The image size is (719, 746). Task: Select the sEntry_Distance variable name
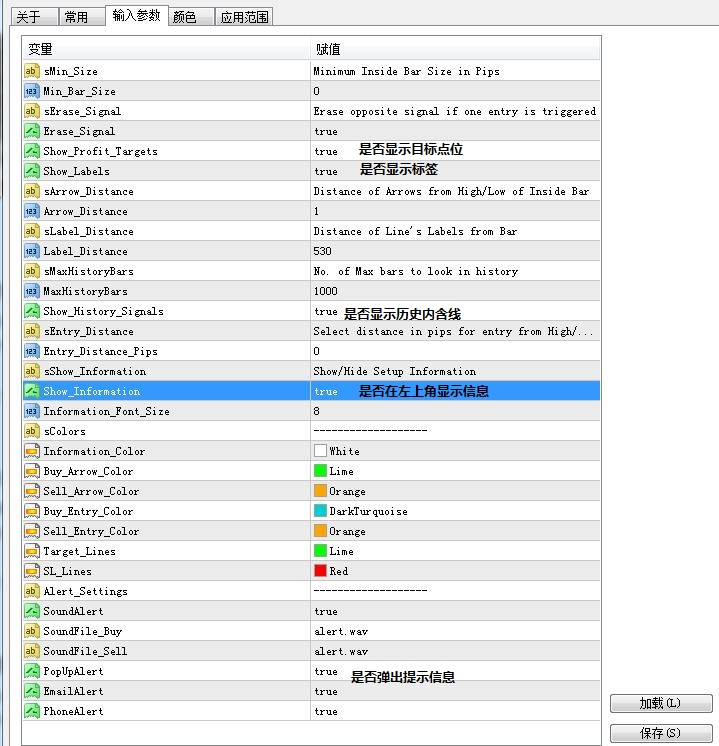[x=89, y=331]
